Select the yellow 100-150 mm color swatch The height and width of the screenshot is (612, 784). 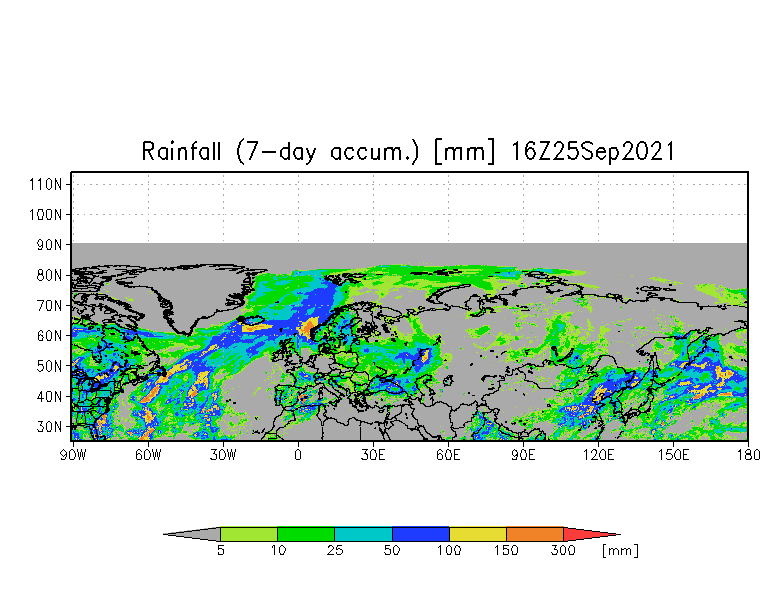[x=478, y=534]
